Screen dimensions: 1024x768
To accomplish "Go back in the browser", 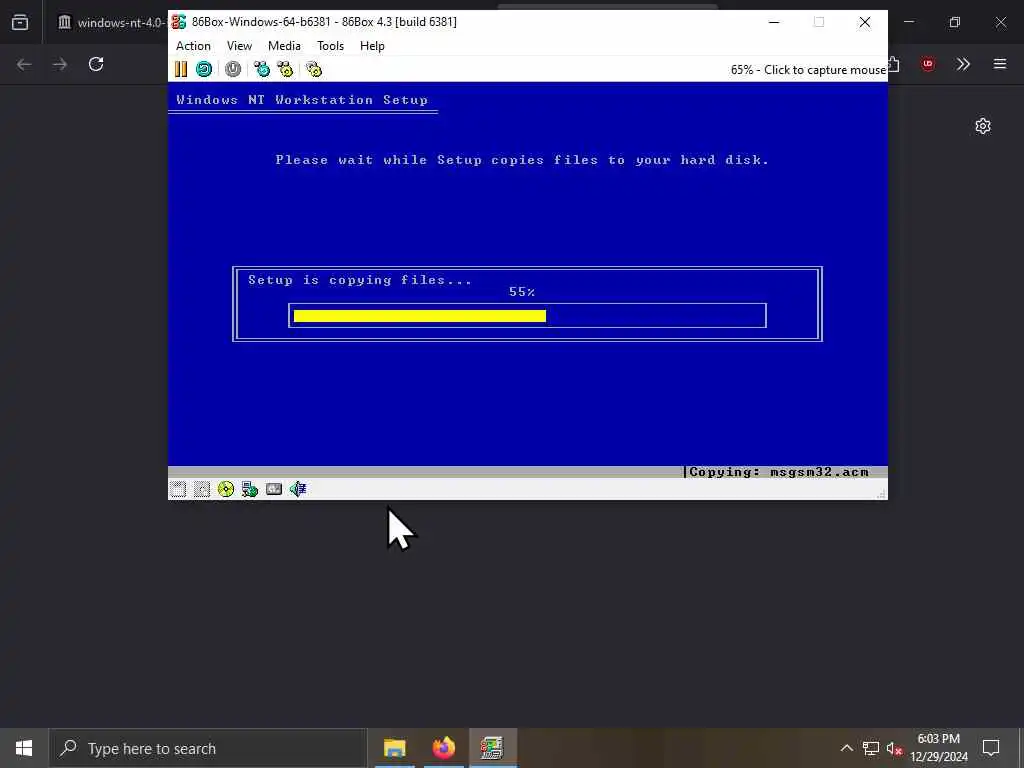I will pos(24,64).
